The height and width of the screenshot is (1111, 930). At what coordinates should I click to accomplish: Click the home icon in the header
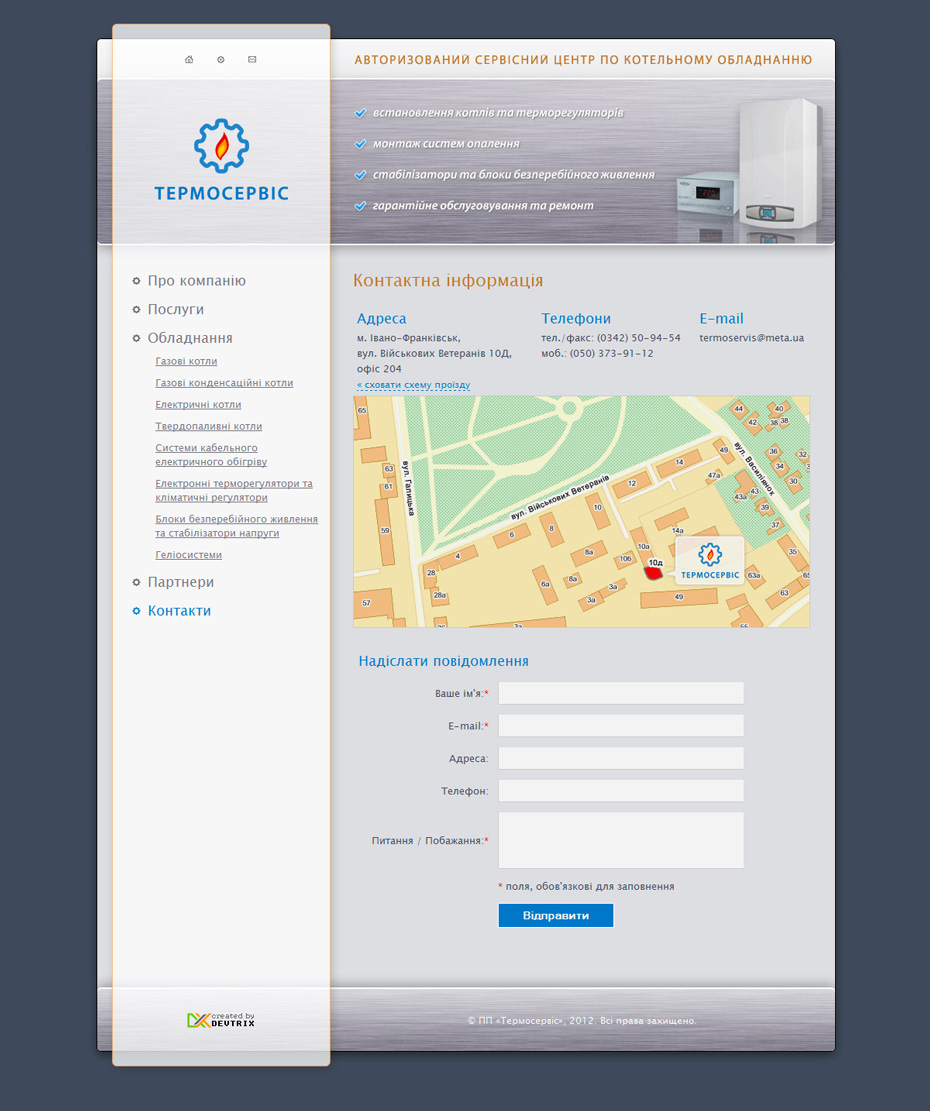189,60
